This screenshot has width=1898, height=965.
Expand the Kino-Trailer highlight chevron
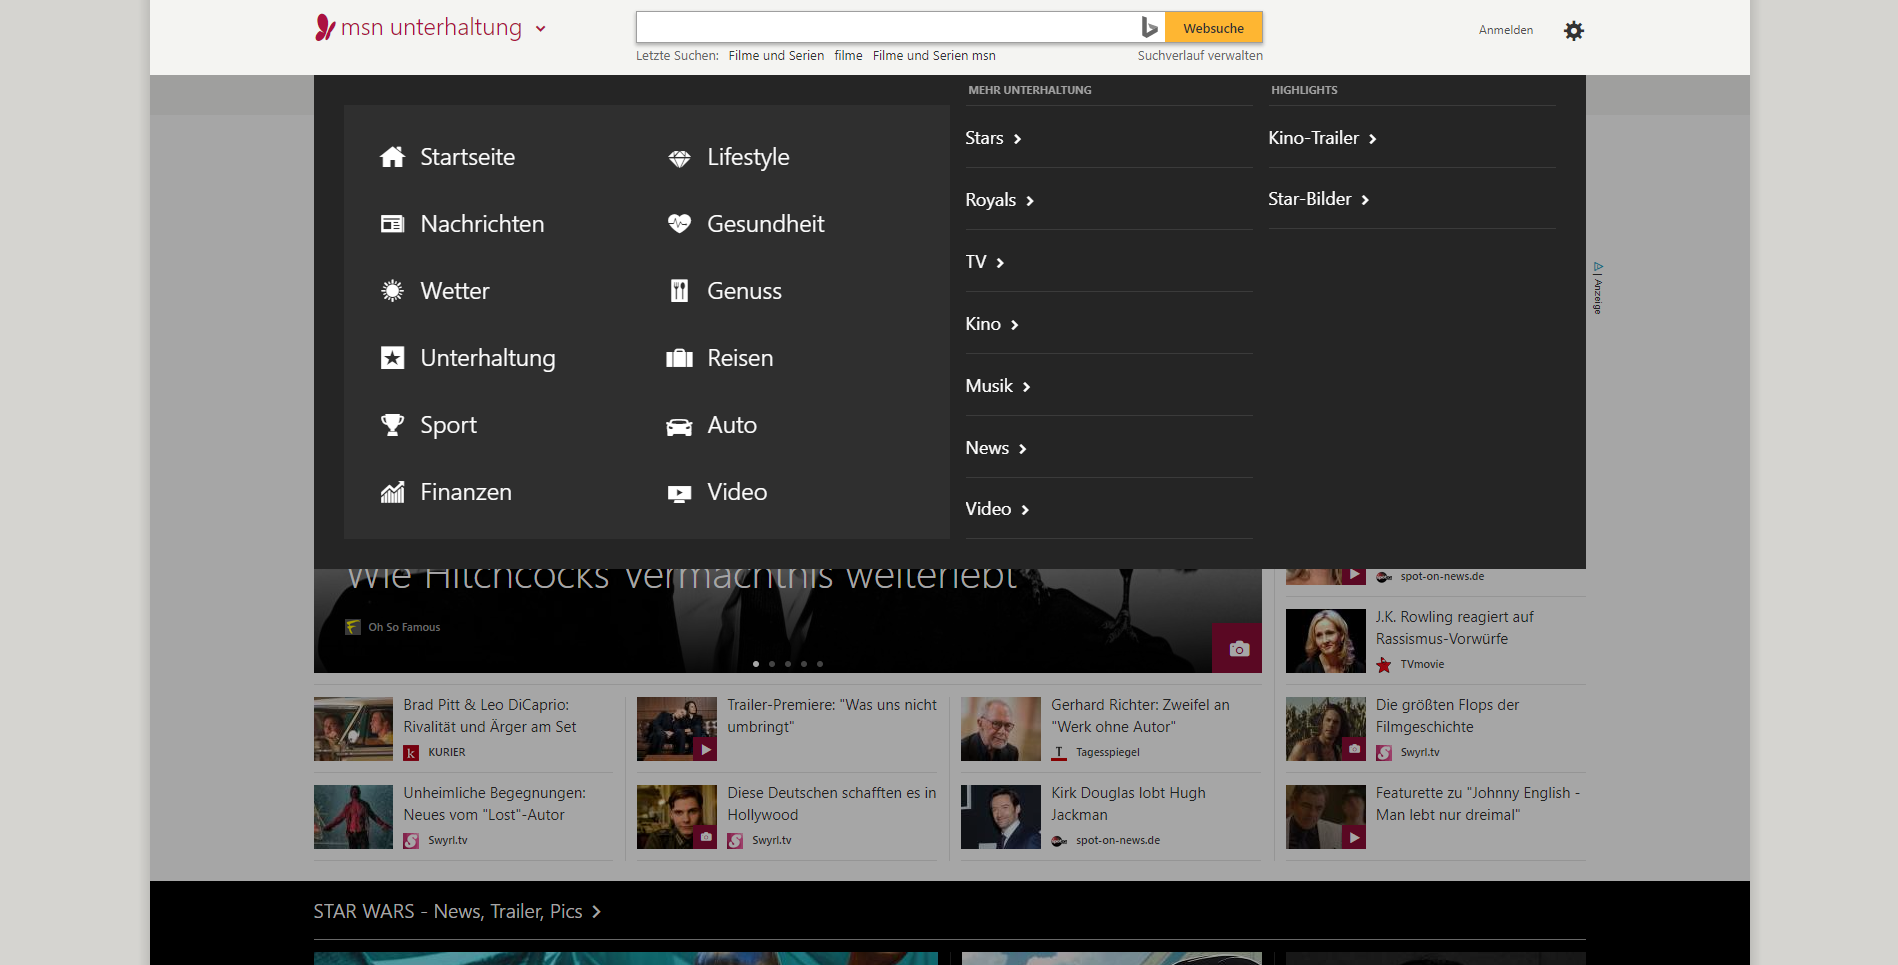[1373, 139]
